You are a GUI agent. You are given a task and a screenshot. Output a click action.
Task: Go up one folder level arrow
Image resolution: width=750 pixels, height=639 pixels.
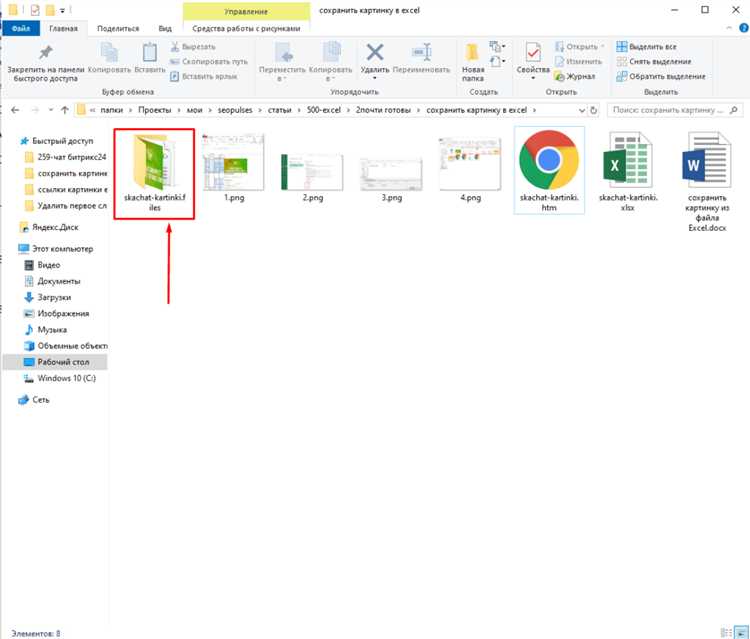click(x=65, y=110)
